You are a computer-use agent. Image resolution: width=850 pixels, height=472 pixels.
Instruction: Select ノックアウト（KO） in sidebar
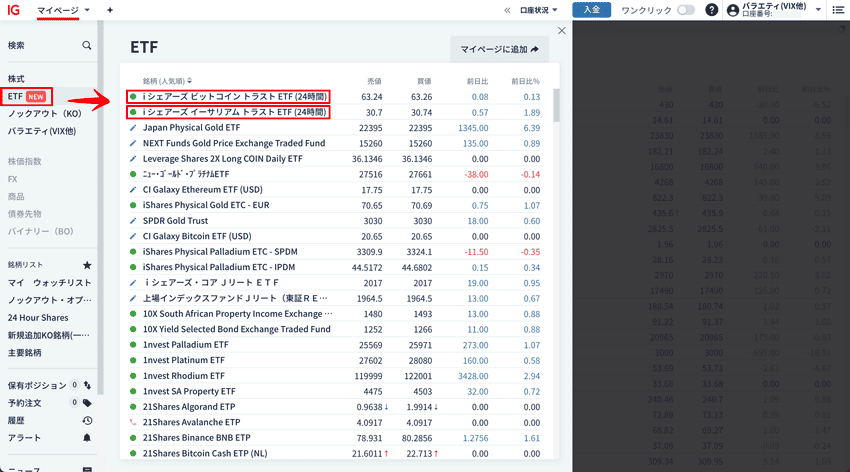coord(44,114)
